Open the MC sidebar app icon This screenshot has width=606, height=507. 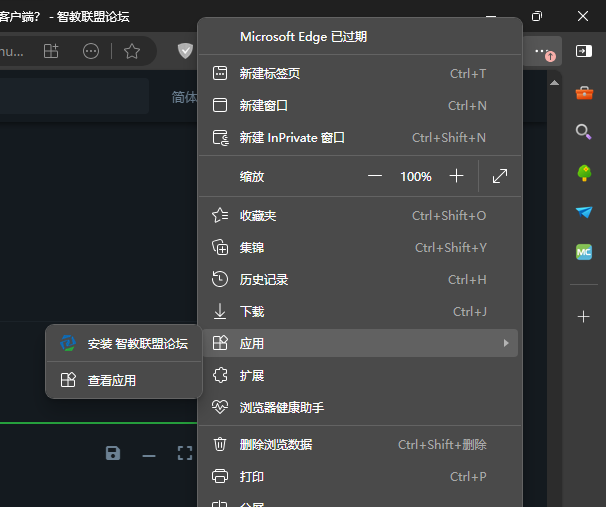click(584, 252)
